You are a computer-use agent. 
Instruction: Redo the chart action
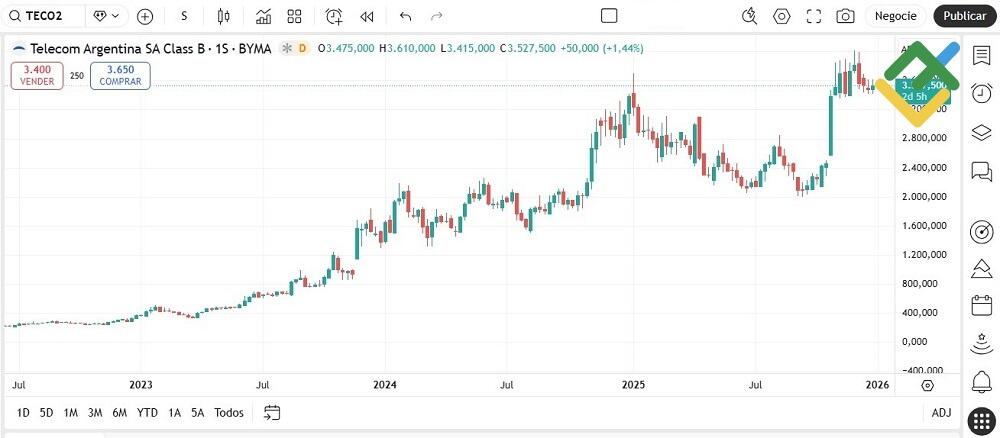(x=437, y=17)
